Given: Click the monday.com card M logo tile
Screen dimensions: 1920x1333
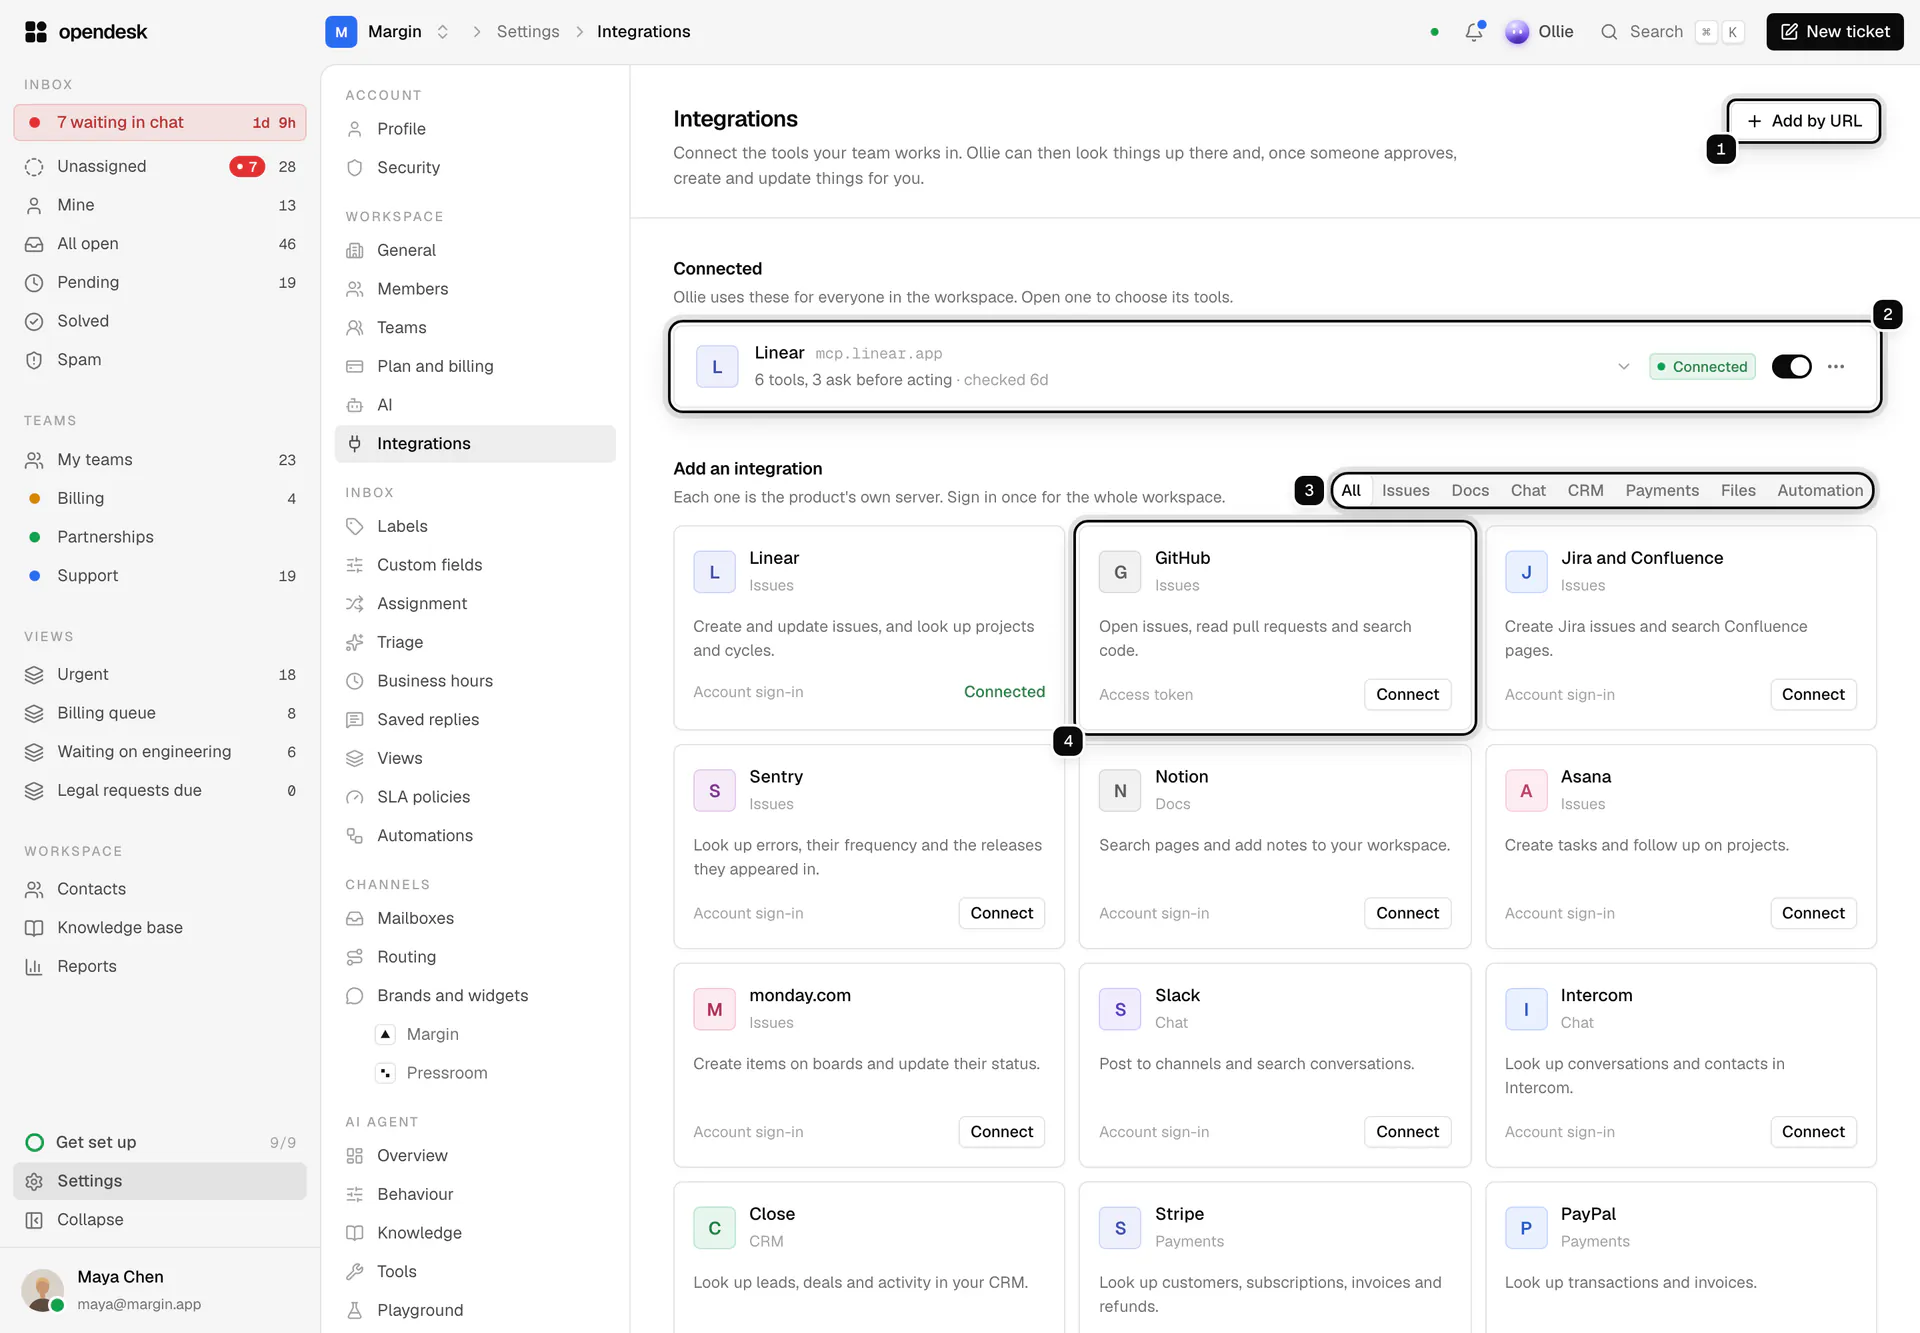Looking at the screenshot, I should tap(714, 1010).
